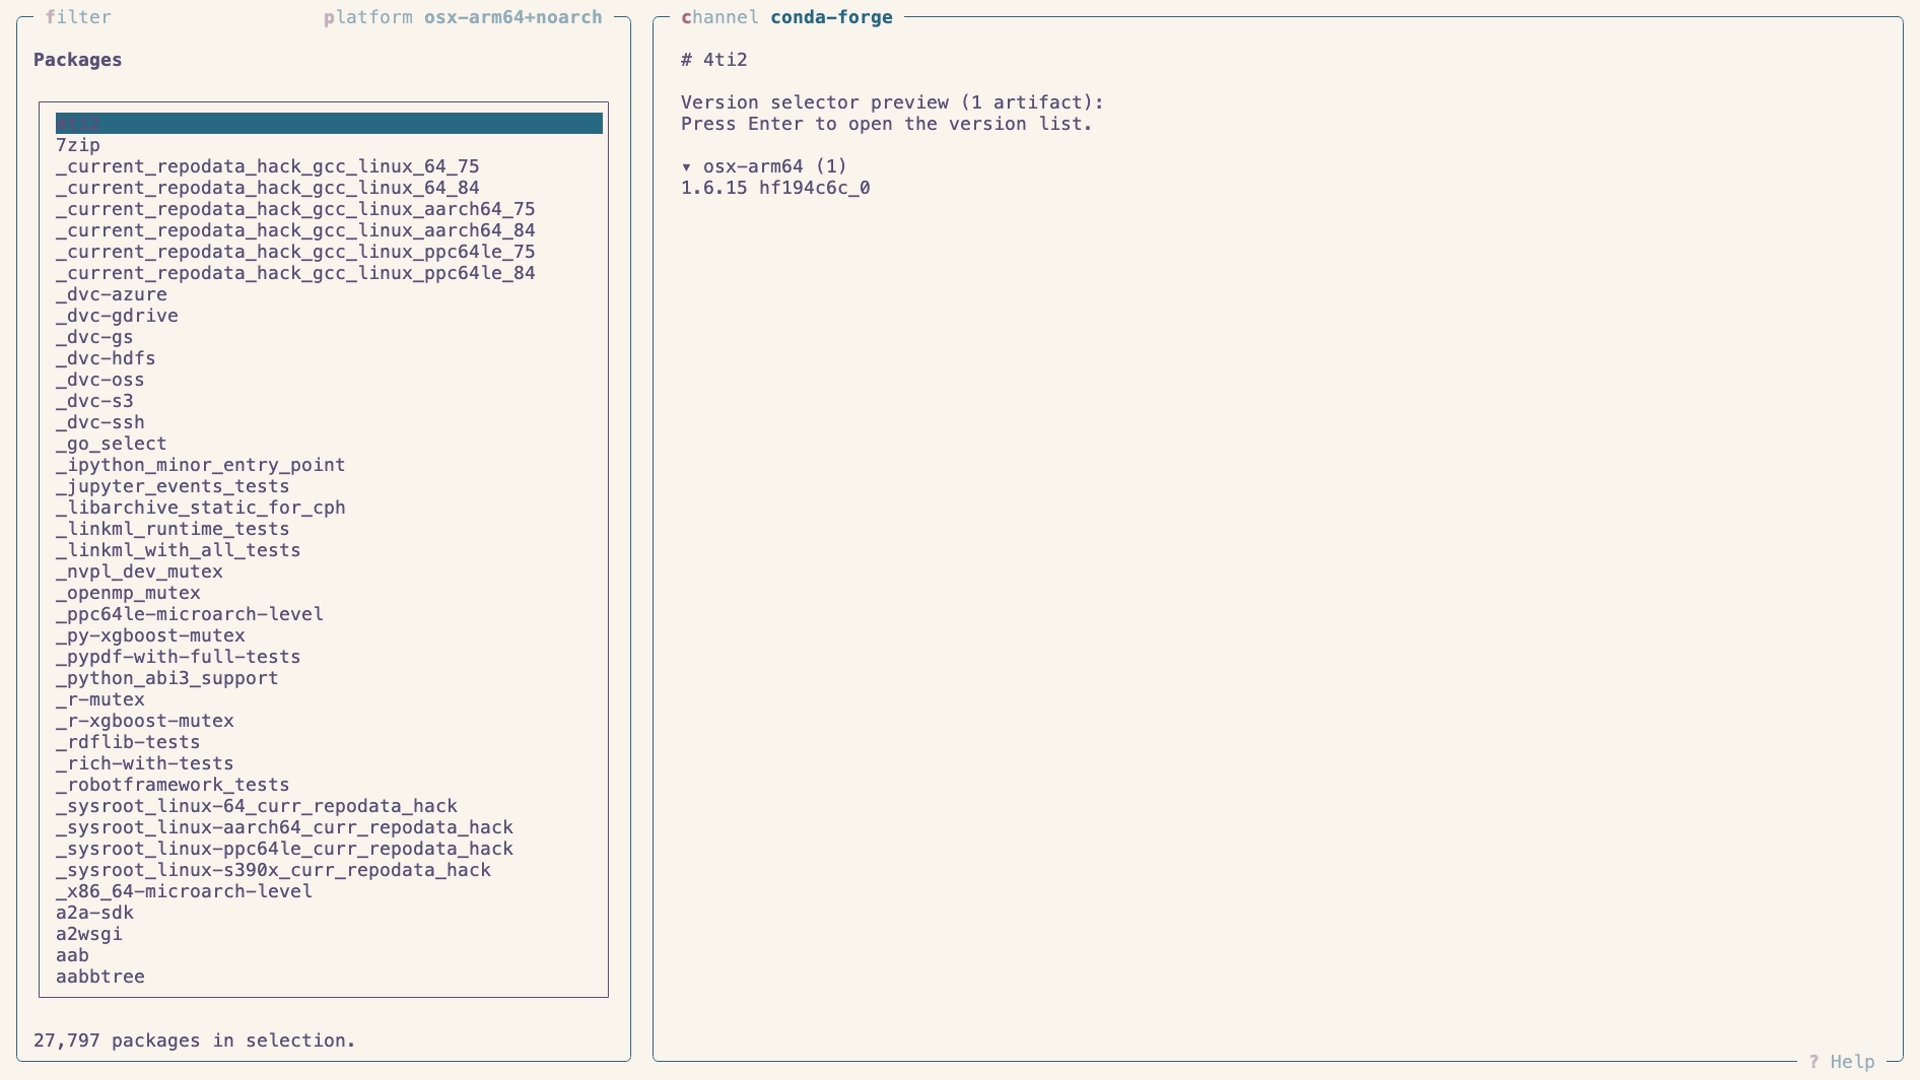This screenshot has height=1080, width=1920.
Task: Select the _dvc-azure package
Action: (111, 294)
